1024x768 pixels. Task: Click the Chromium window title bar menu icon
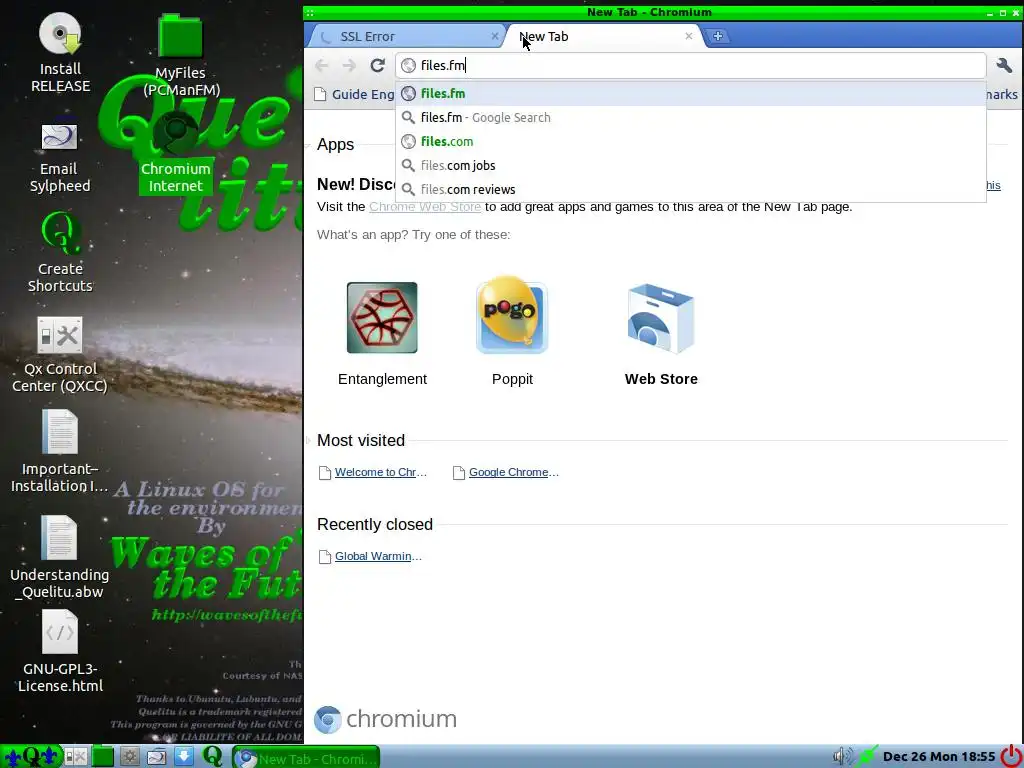click(310, 12)
